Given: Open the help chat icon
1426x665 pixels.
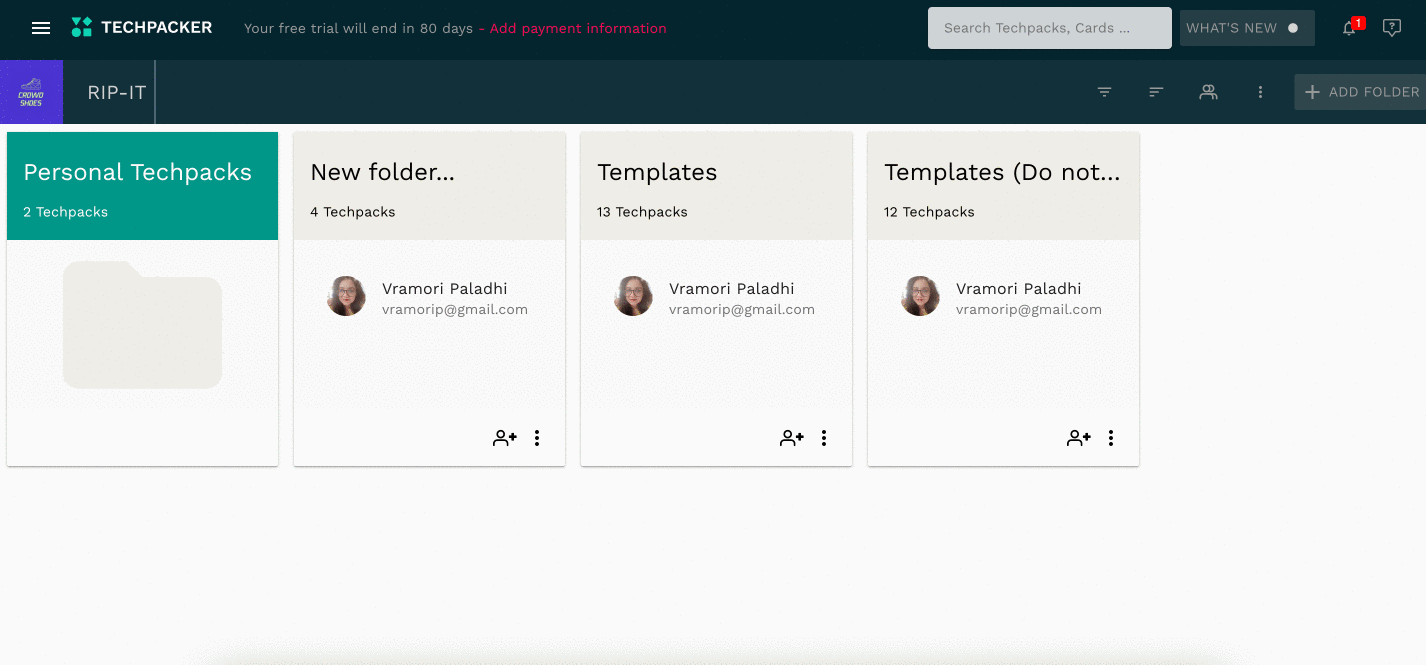Looking at the screenshot, I should [1391, 28].
